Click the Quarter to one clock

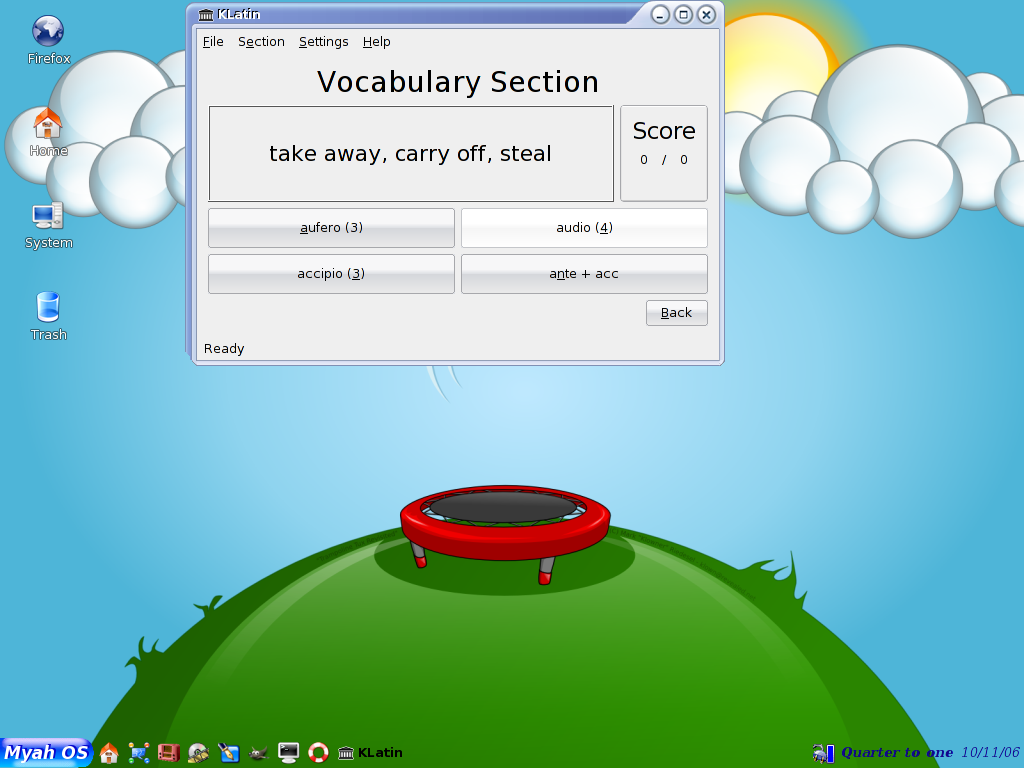[897, 752]
